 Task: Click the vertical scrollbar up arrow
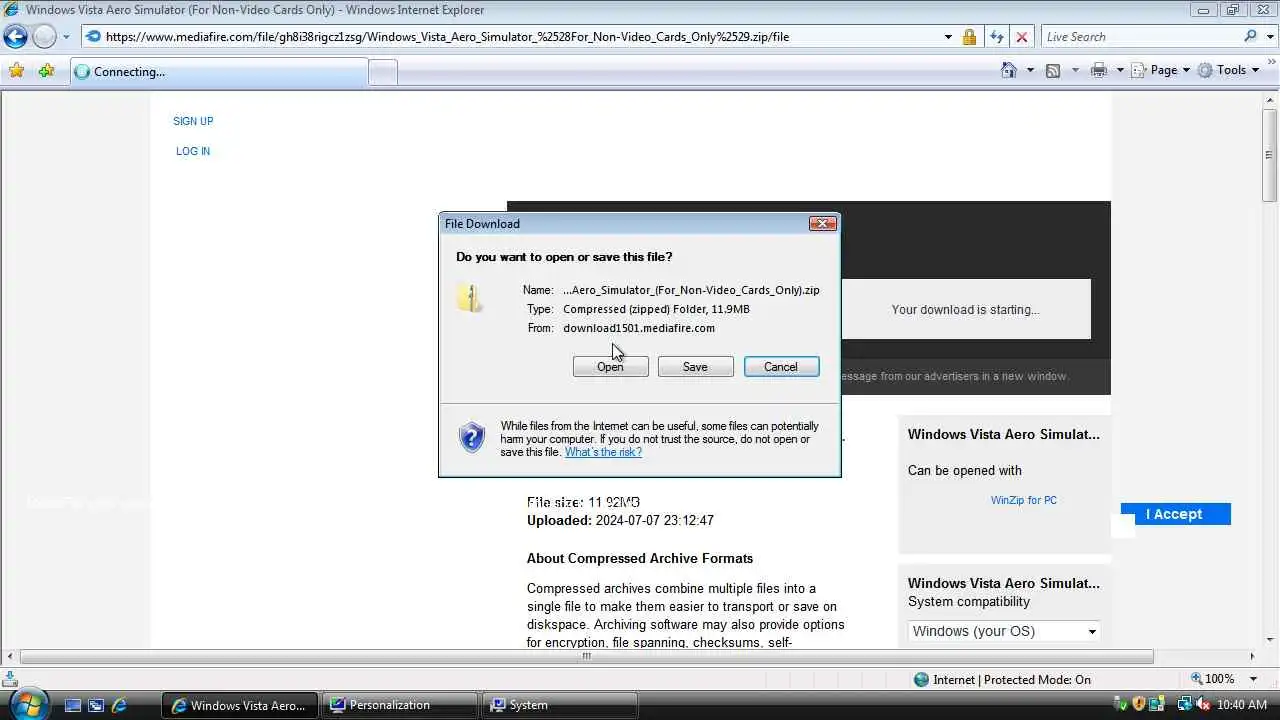coord(1270,99)
